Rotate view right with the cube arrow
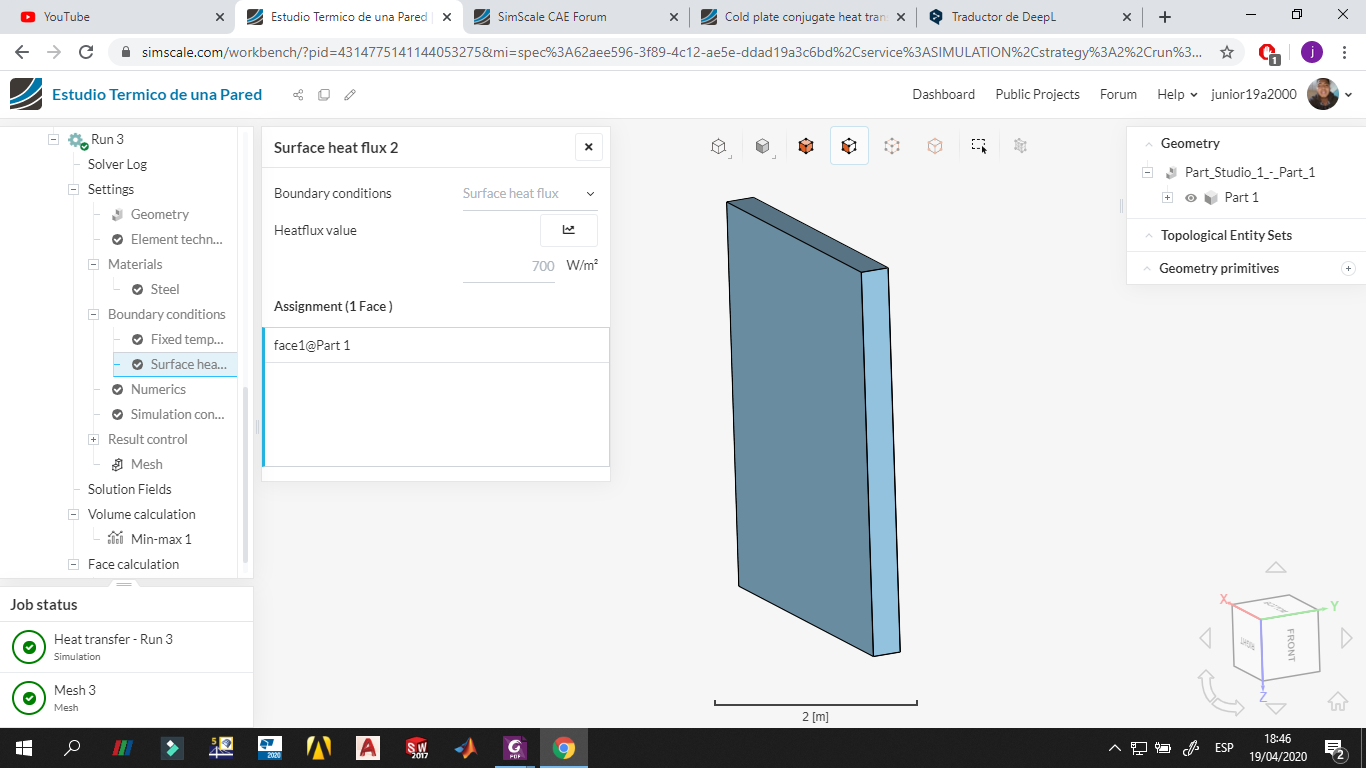Viewport: 1366px width, 768px height. [x=1346, y=638]
